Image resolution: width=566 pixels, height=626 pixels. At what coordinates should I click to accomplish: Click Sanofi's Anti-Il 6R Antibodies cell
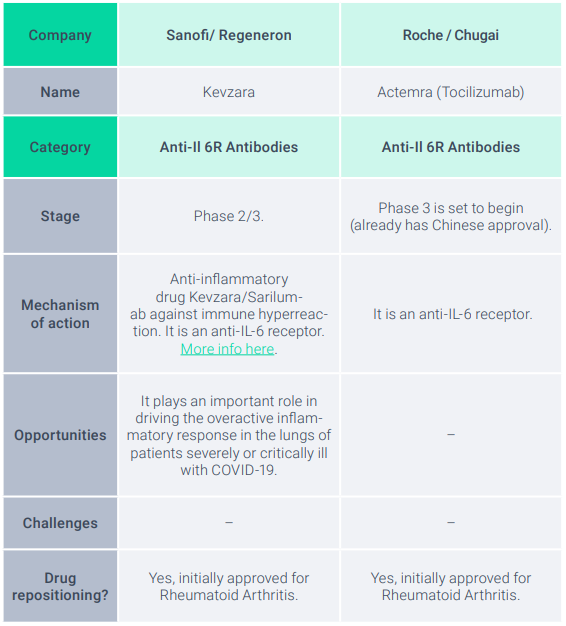[x=229, y=147]
